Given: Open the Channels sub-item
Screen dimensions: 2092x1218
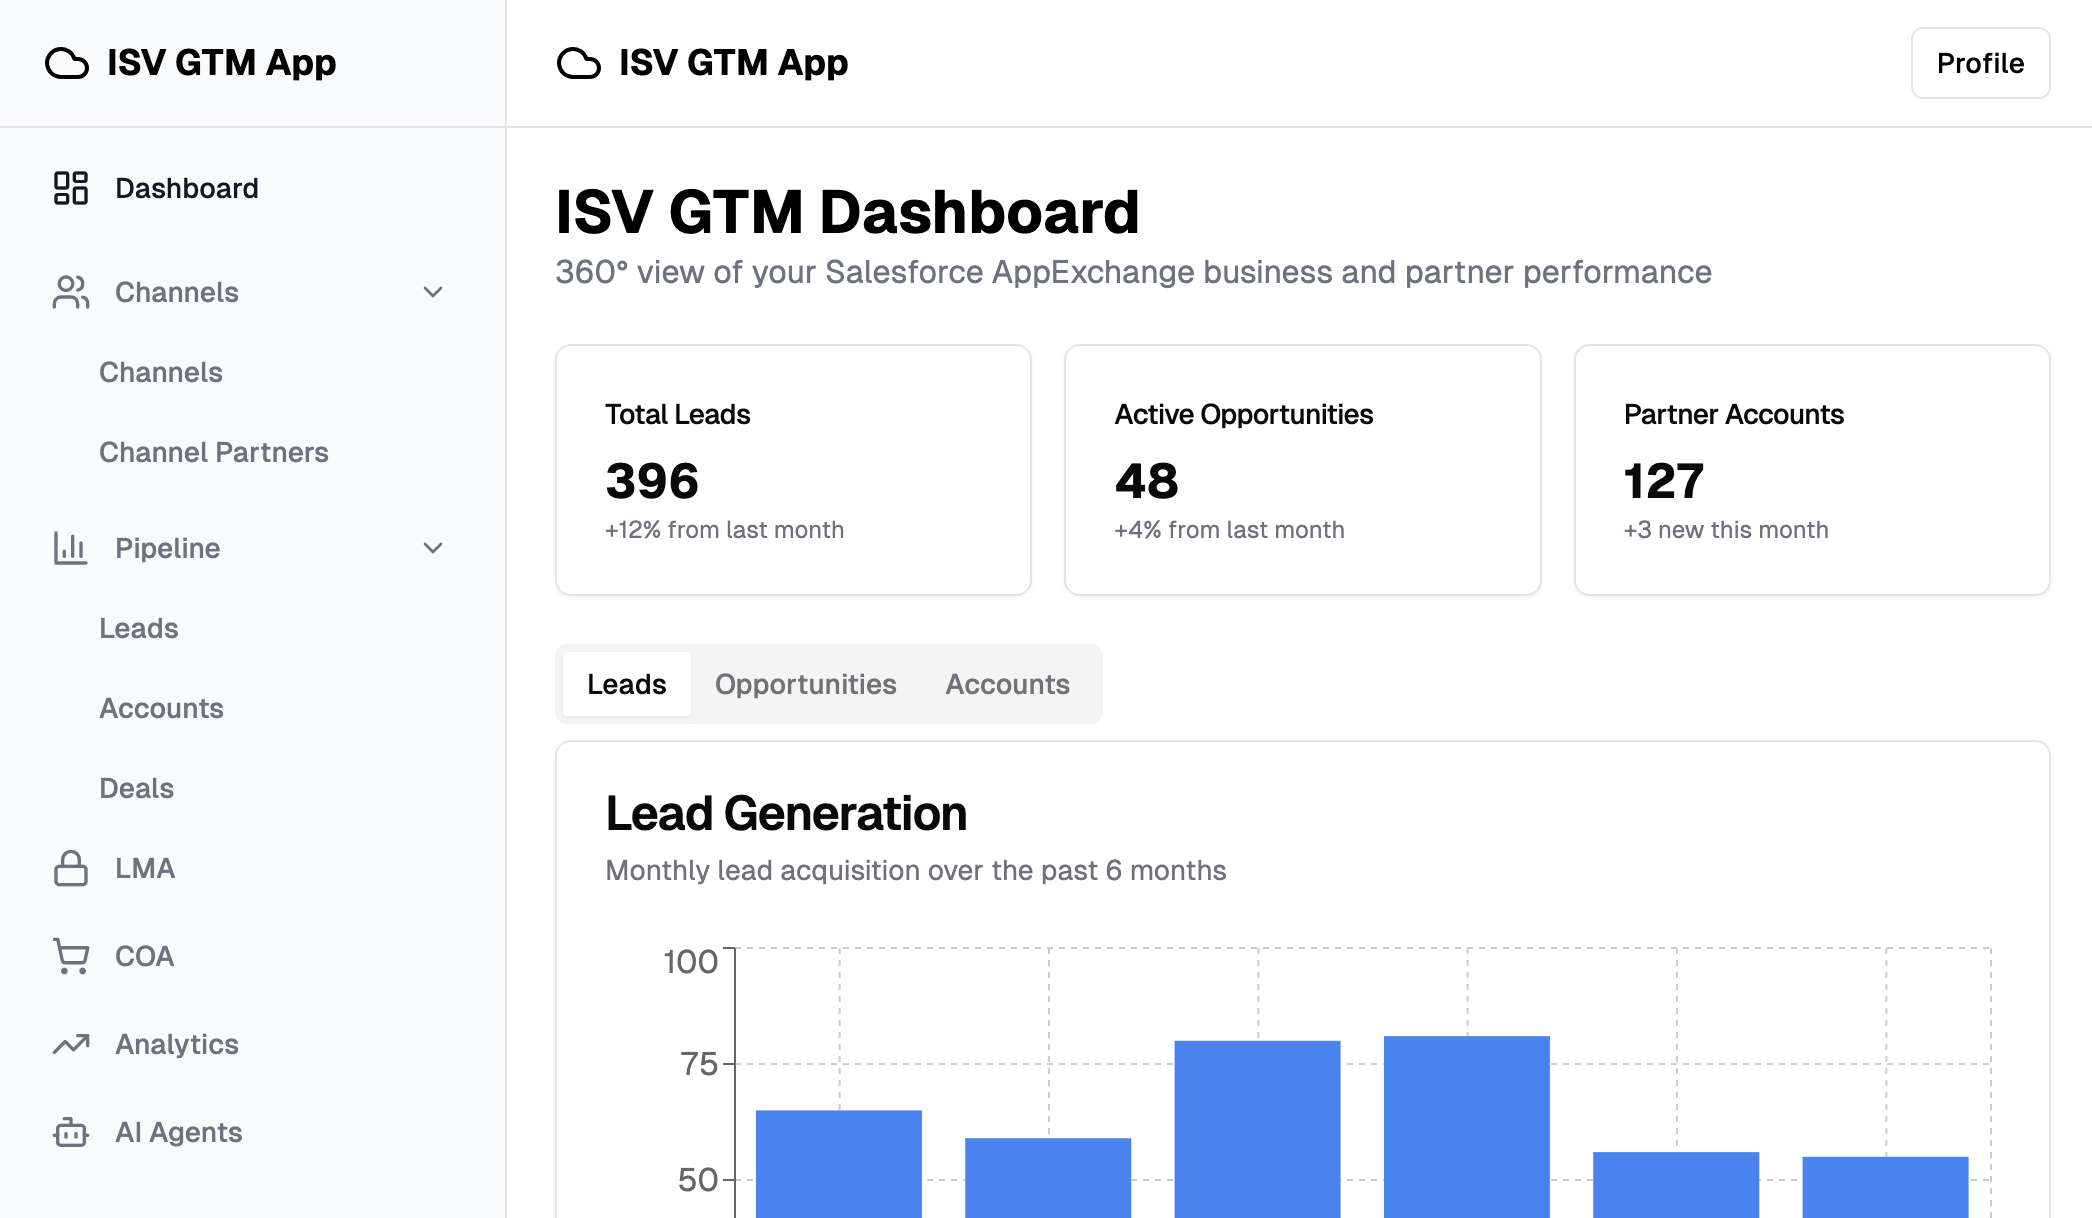Looking at the screenshot, I should point(161,372).
